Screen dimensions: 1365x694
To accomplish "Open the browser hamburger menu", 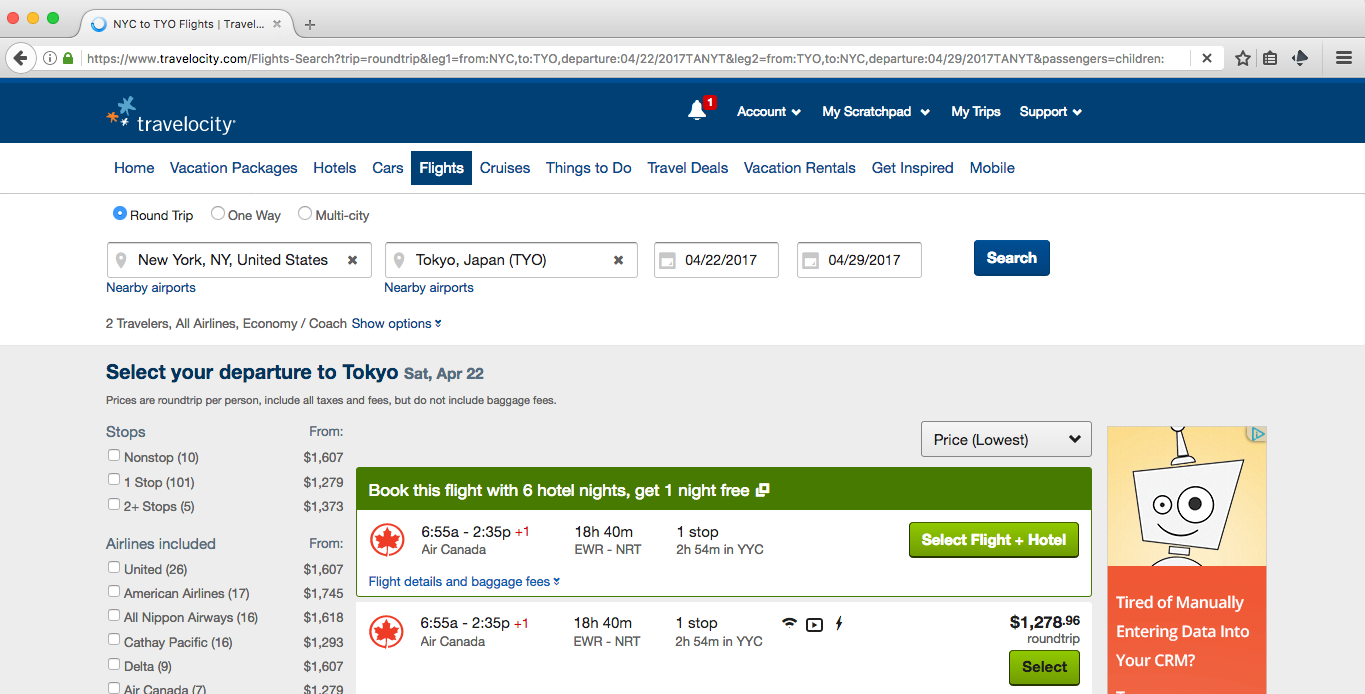I will [1344, 58].
